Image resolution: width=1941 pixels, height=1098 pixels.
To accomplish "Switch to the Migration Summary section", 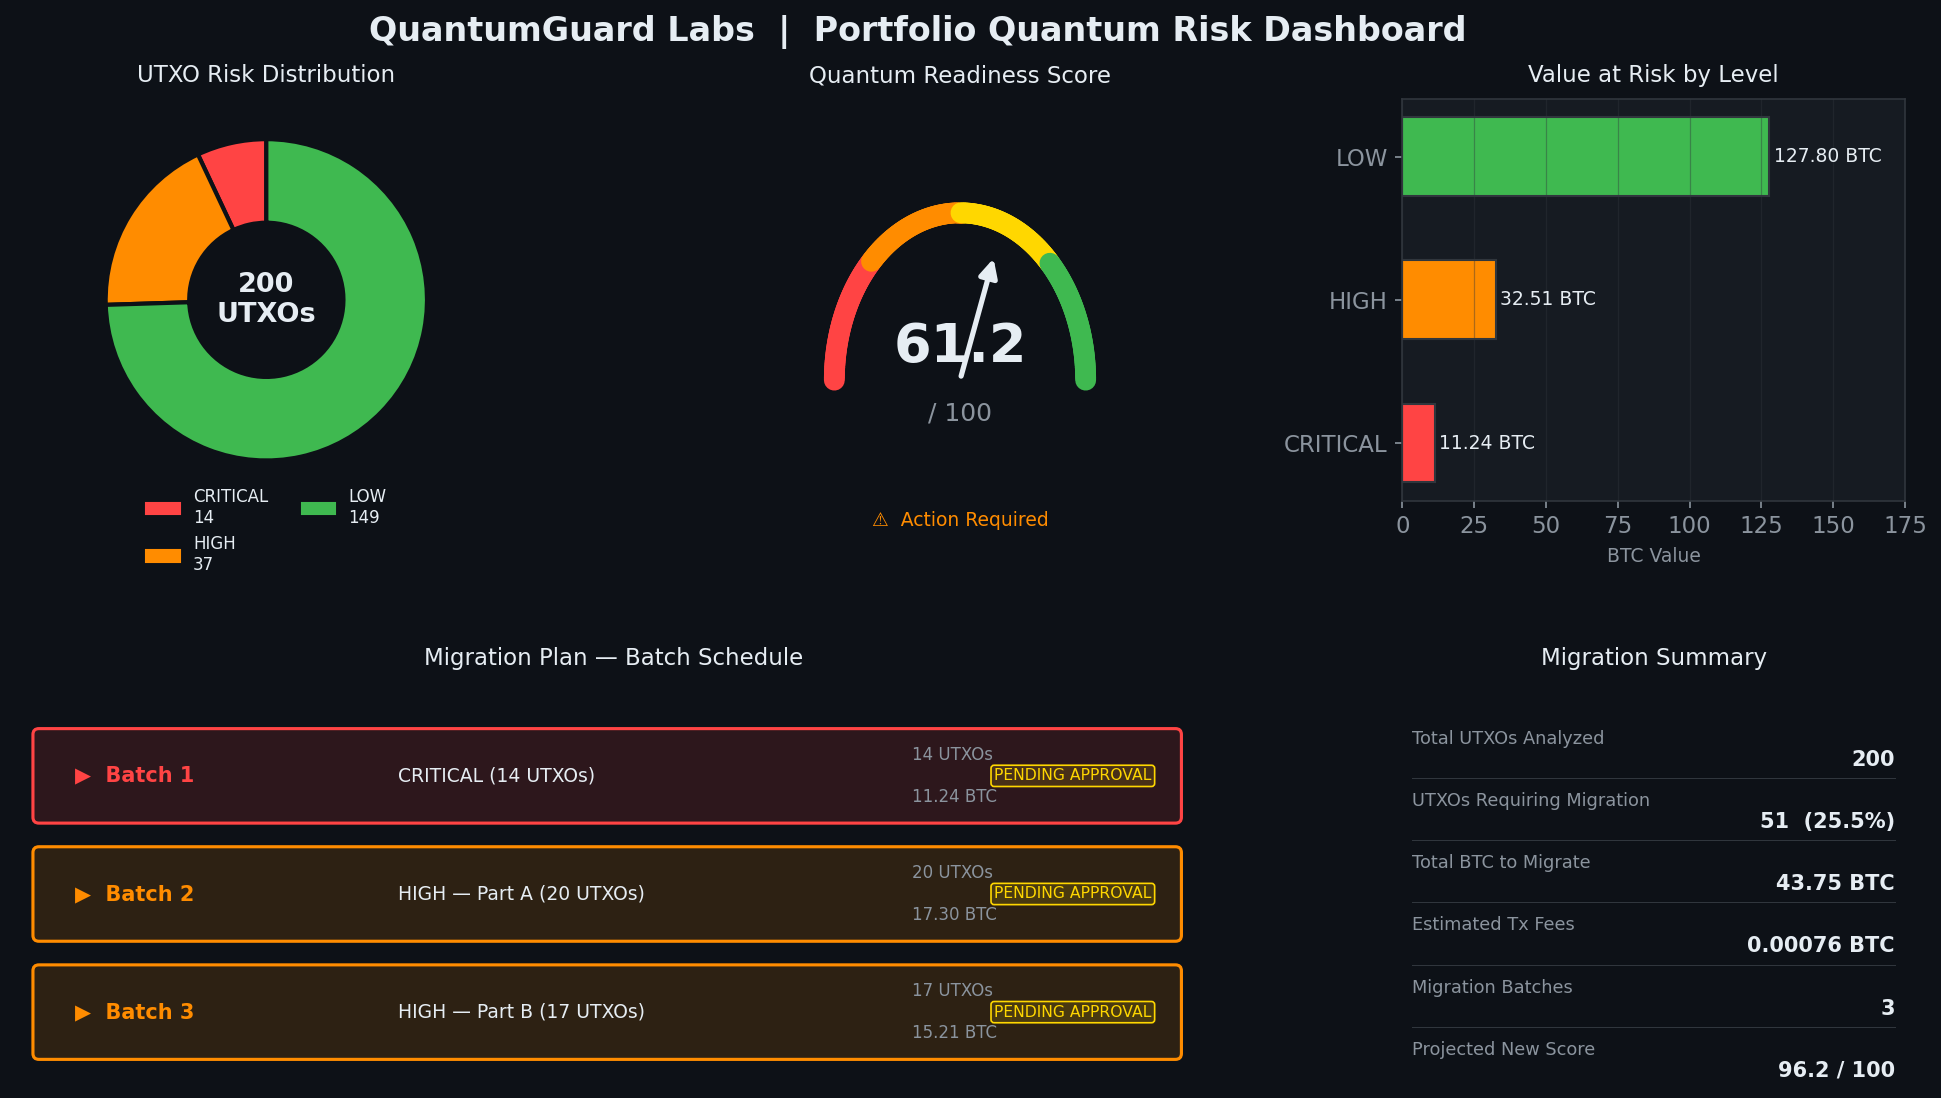I will [1654, 657].
